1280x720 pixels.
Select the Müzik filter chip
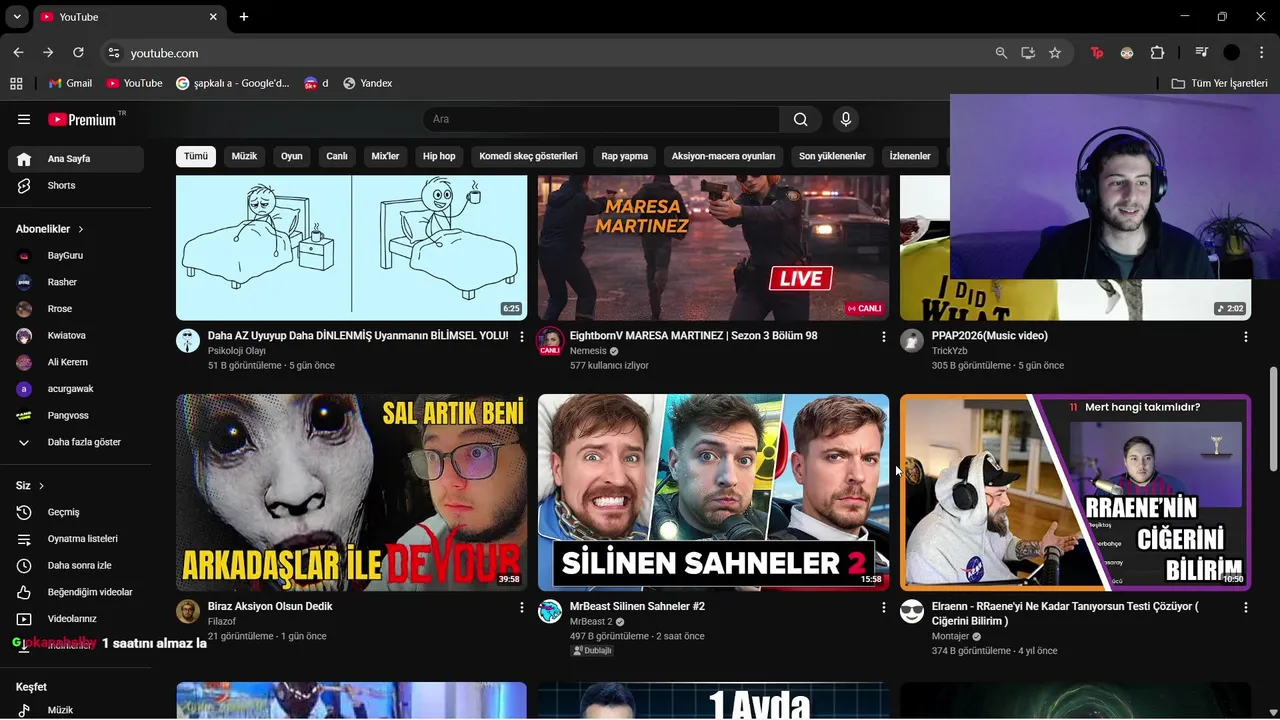[x=244, y=156]
